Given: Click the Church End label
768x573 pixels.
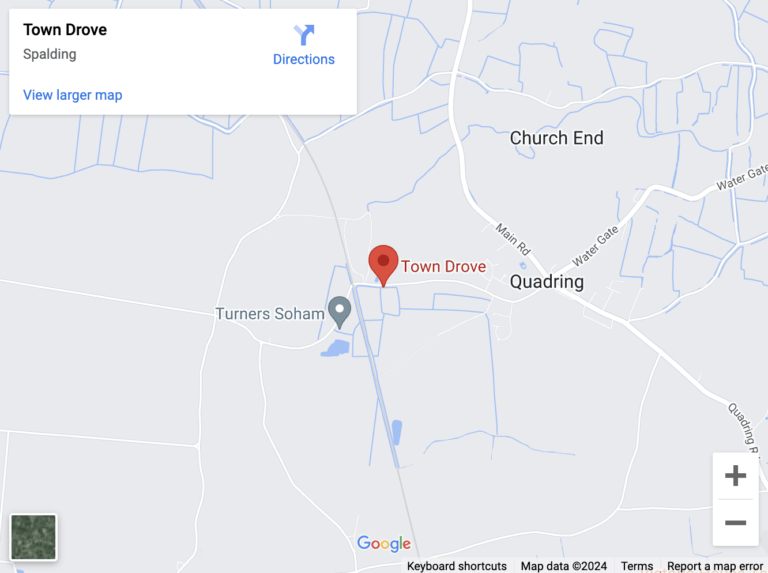Looking at the screenshot, I should pos(556,138).
